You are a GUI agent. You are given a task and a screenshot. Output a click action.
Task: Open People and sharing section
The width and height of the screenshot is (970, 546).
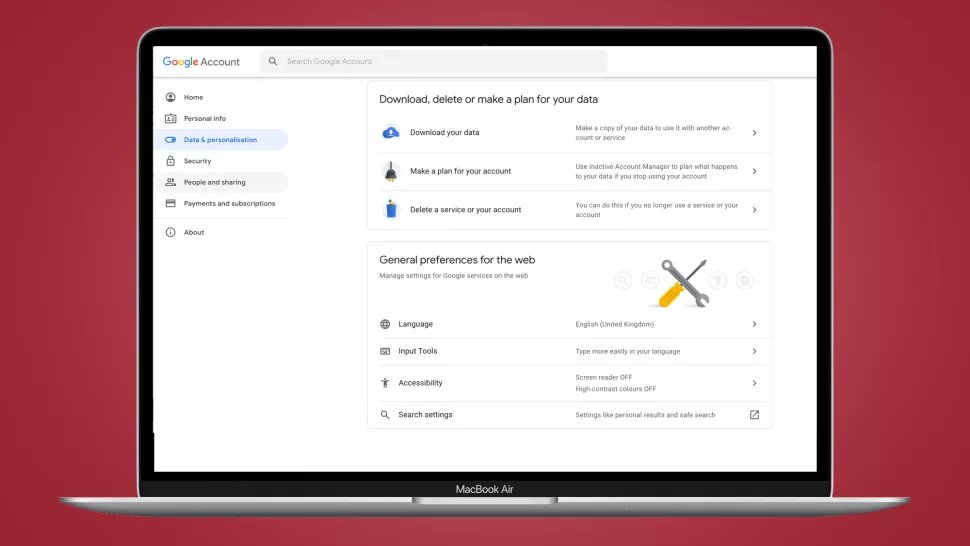pos(221,182)
